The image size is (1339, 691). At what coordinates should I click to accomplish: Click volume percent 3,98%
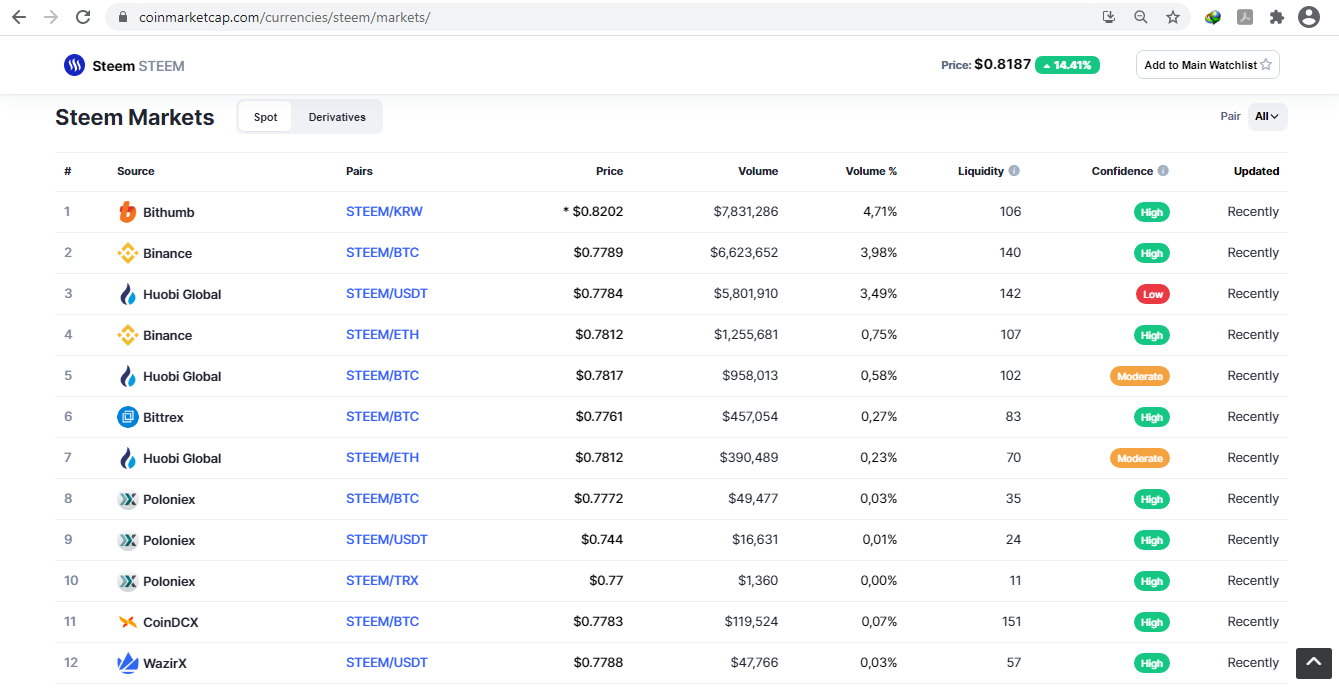click(879, 253)
